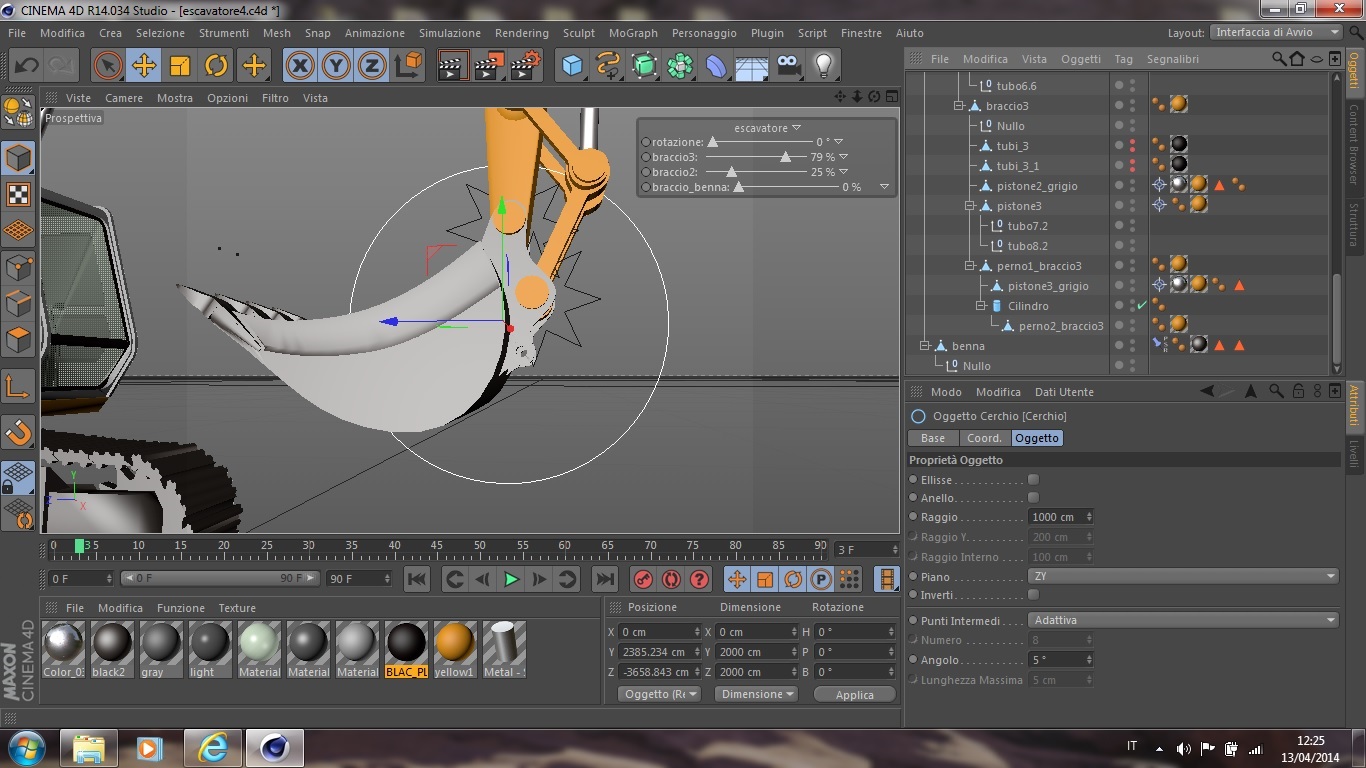The width and height of the screenshot is (1366, 768).
Task: Enable the Ellisse checkbox
Action: pos(1033,480)
